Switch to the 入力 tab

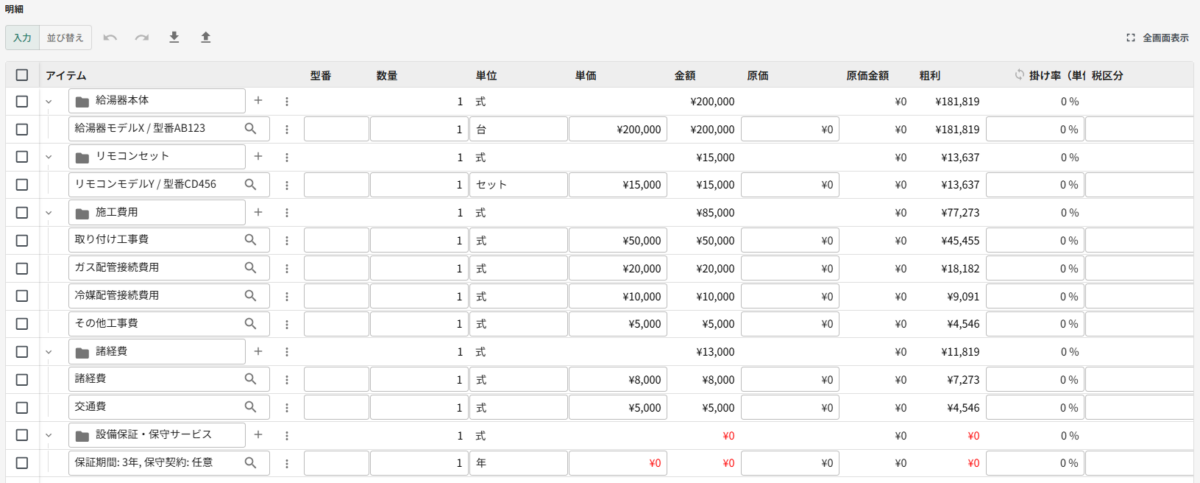point(22,38)
